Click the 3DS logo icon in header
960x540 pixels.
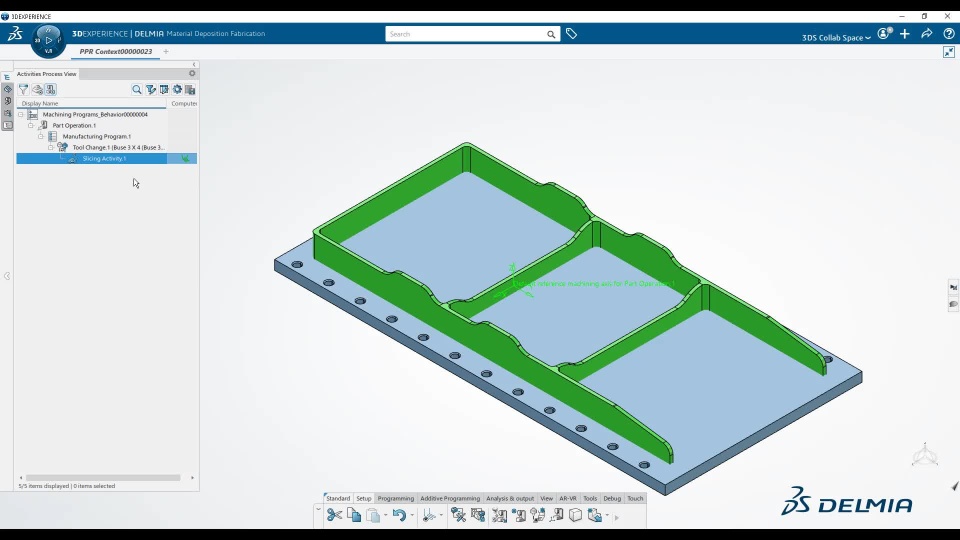pos(15,34)
